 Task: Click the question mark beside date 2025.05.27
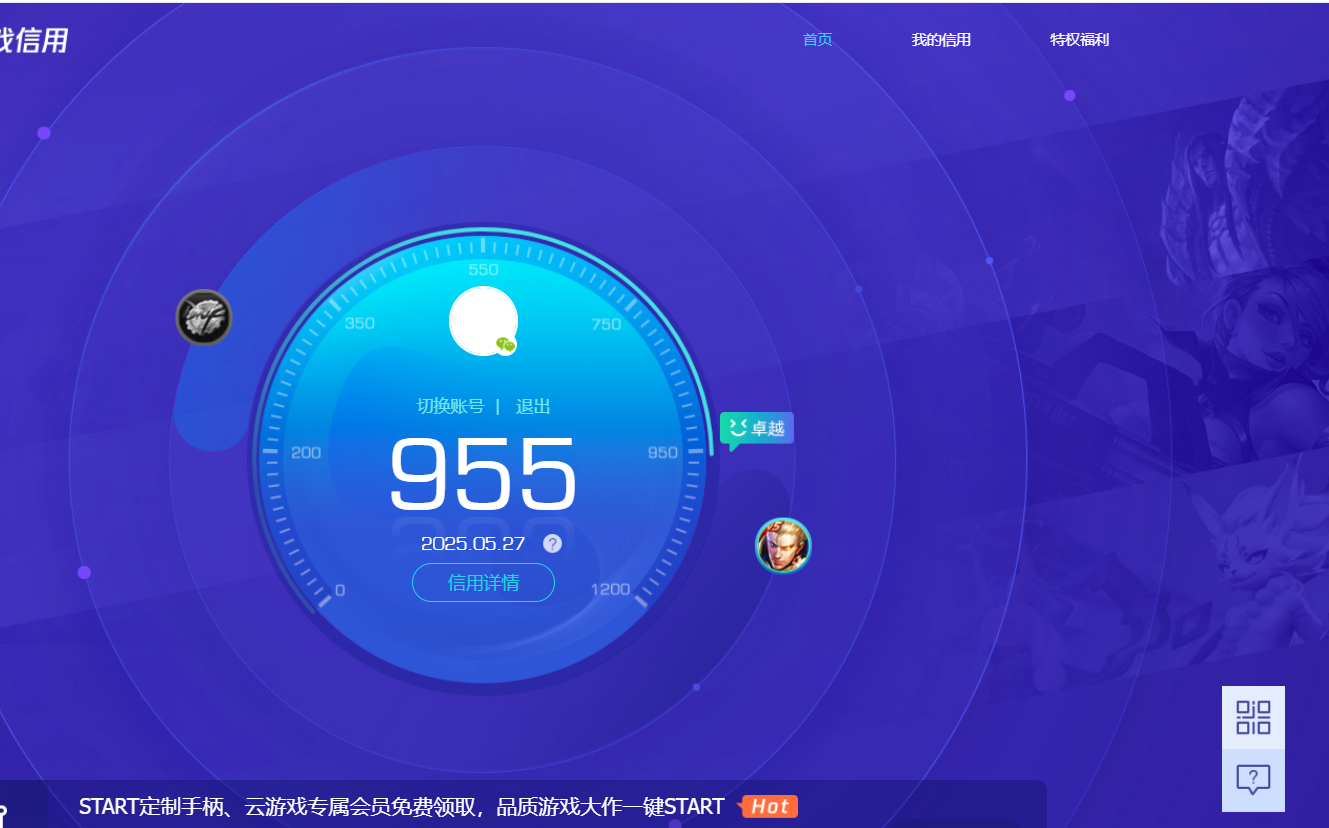coord(552,543)
